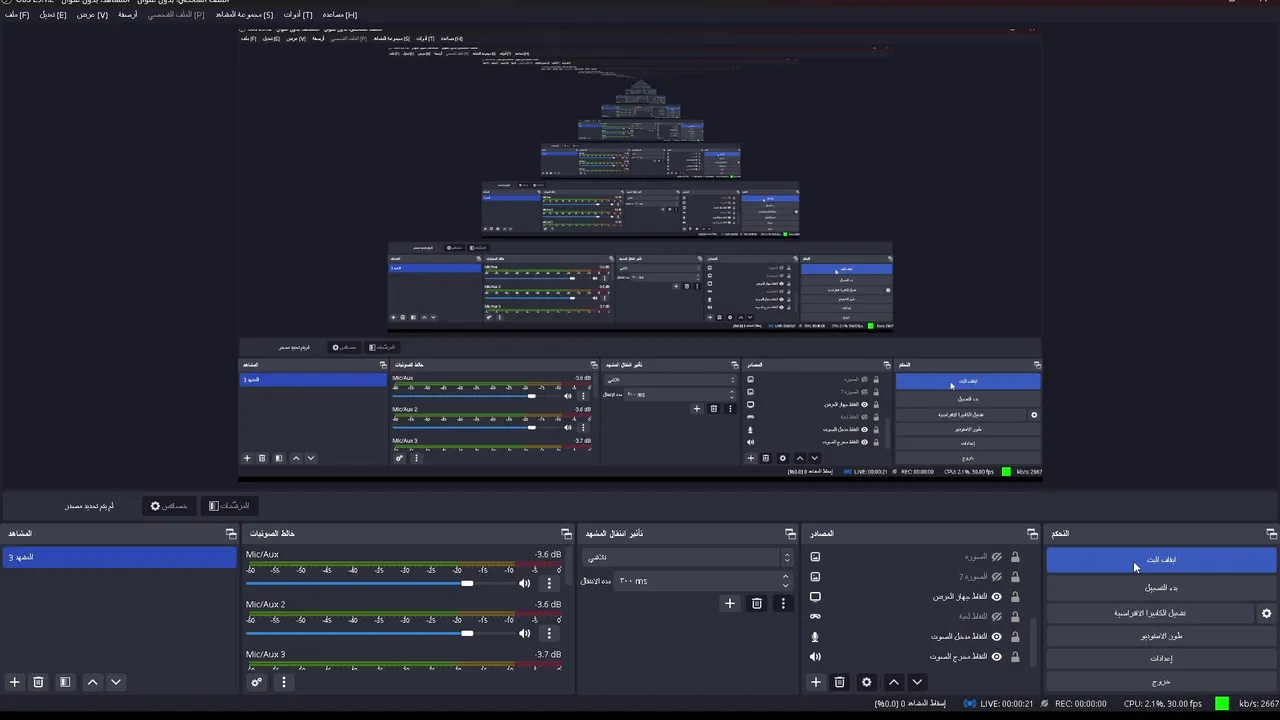Undock the Controls (التحكم) panel
Screen dimensions: 1280x720
1271,534
